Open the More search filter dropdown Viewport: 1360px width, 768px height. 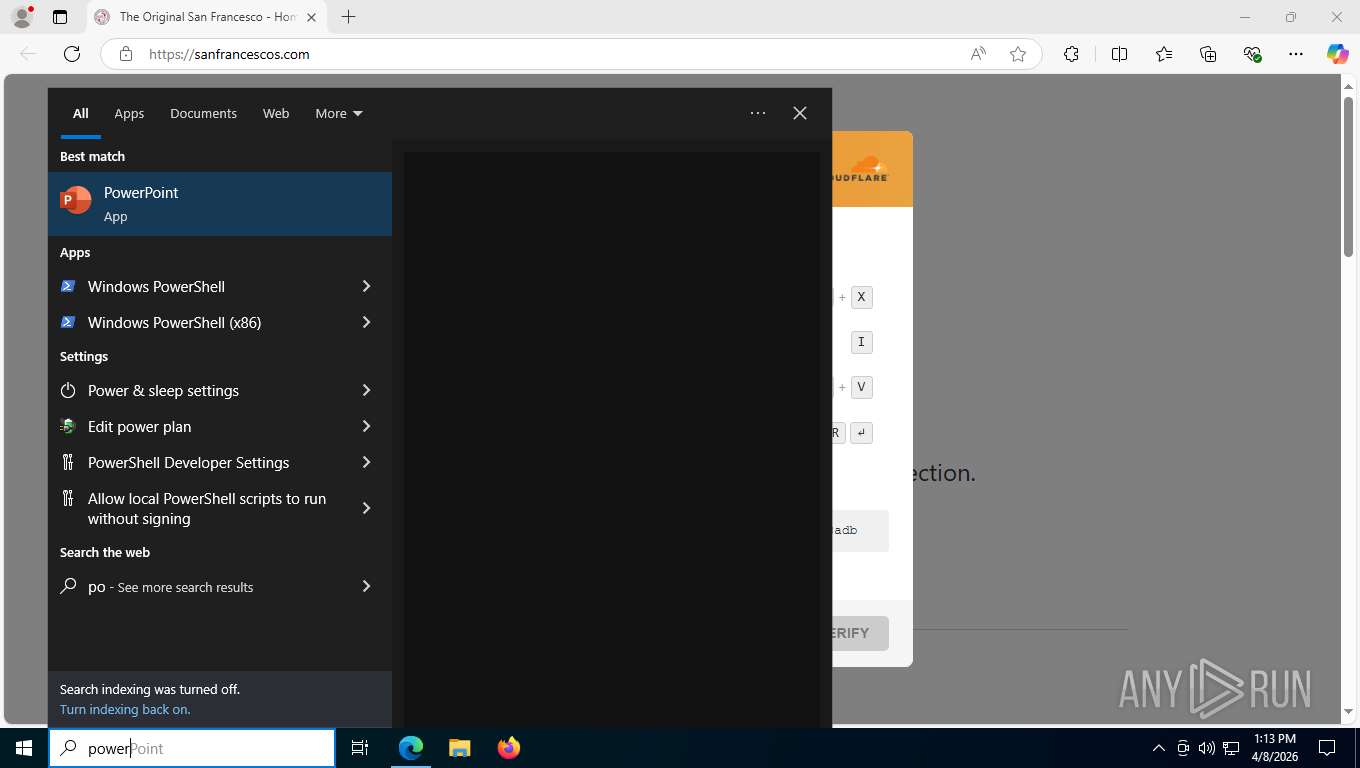point(338,114)
